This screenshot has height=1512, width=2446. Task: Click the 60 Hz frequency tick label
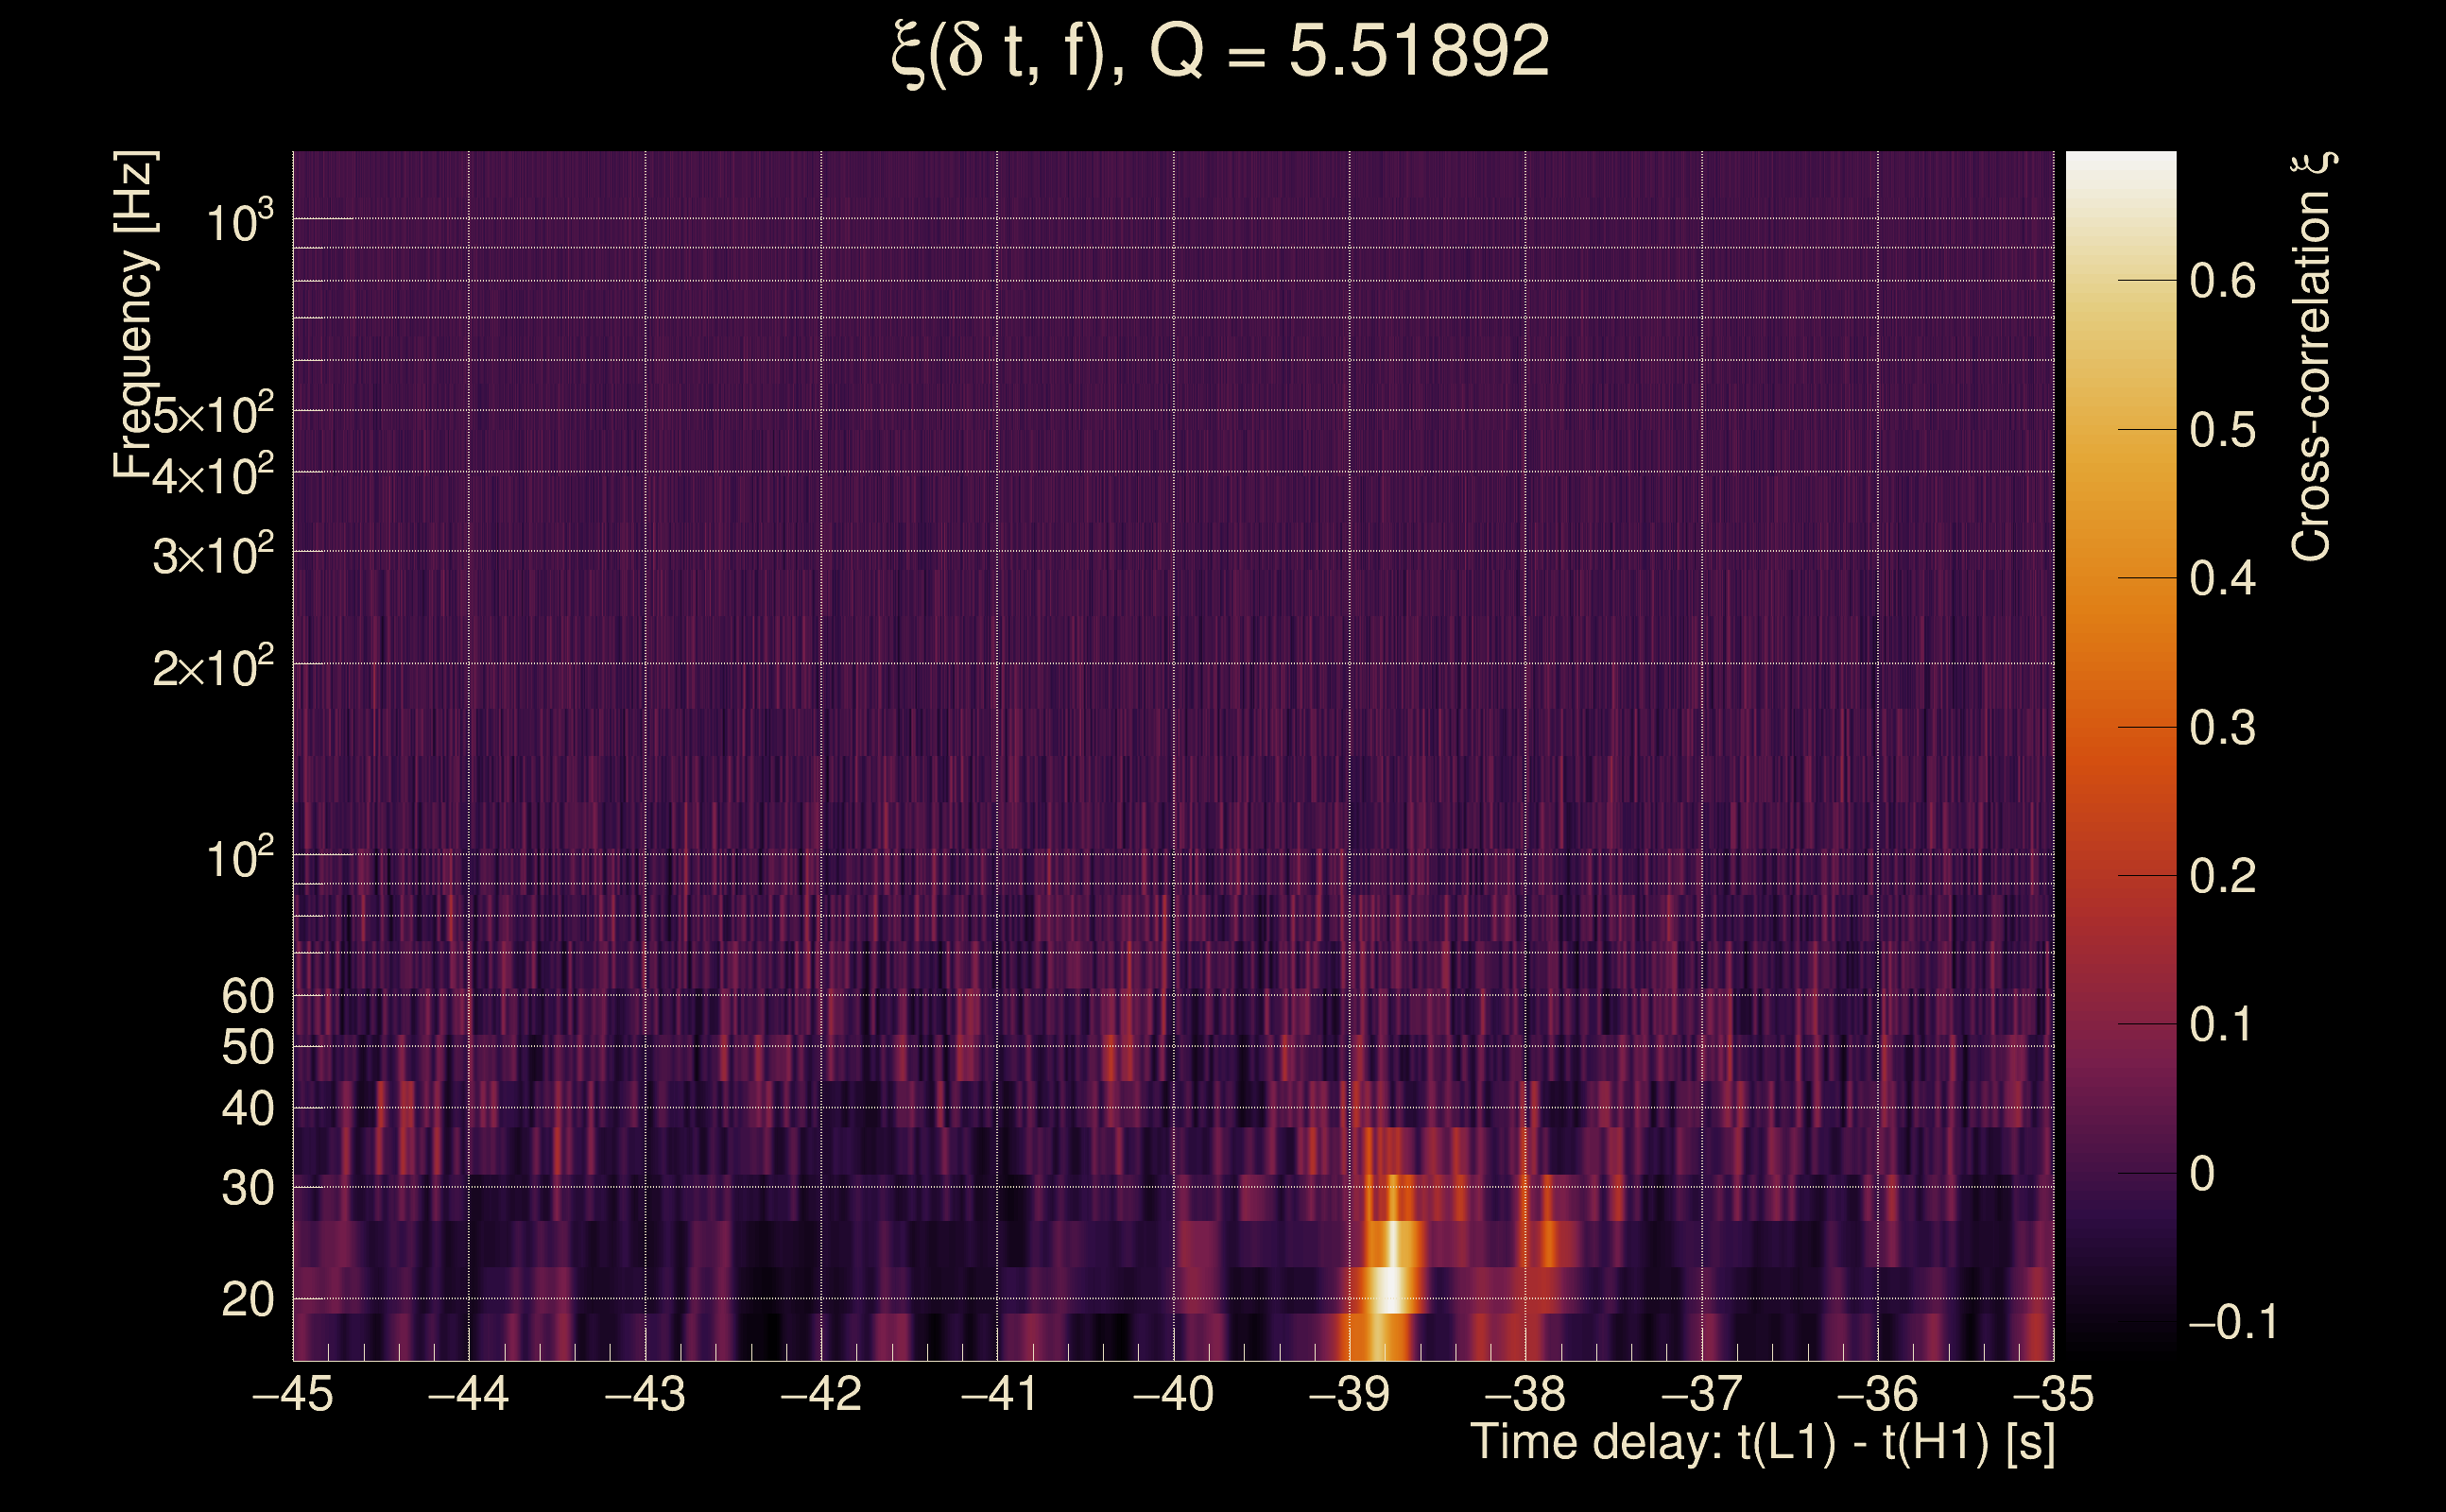(x=247, y=996)
